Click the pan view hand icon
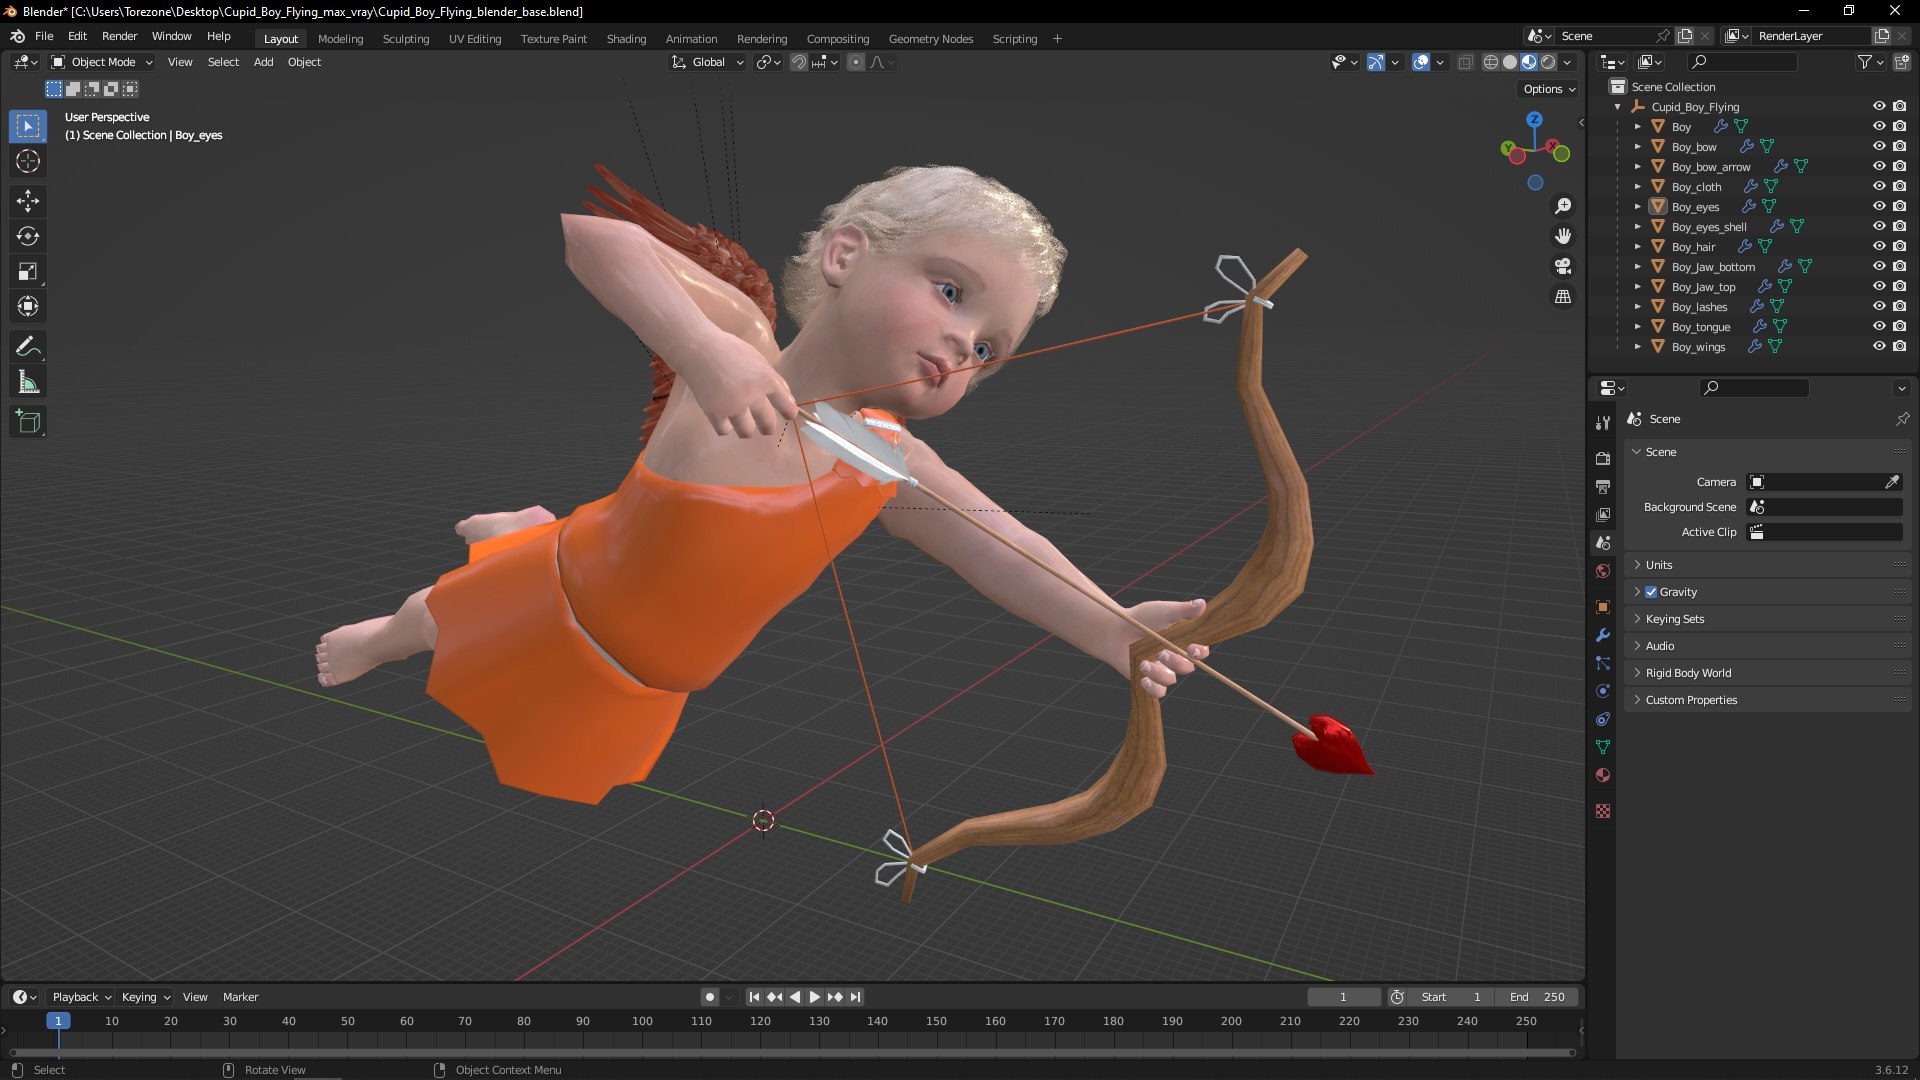1920x1080 pixels. pyautogui.click(x=1563, y=236)
